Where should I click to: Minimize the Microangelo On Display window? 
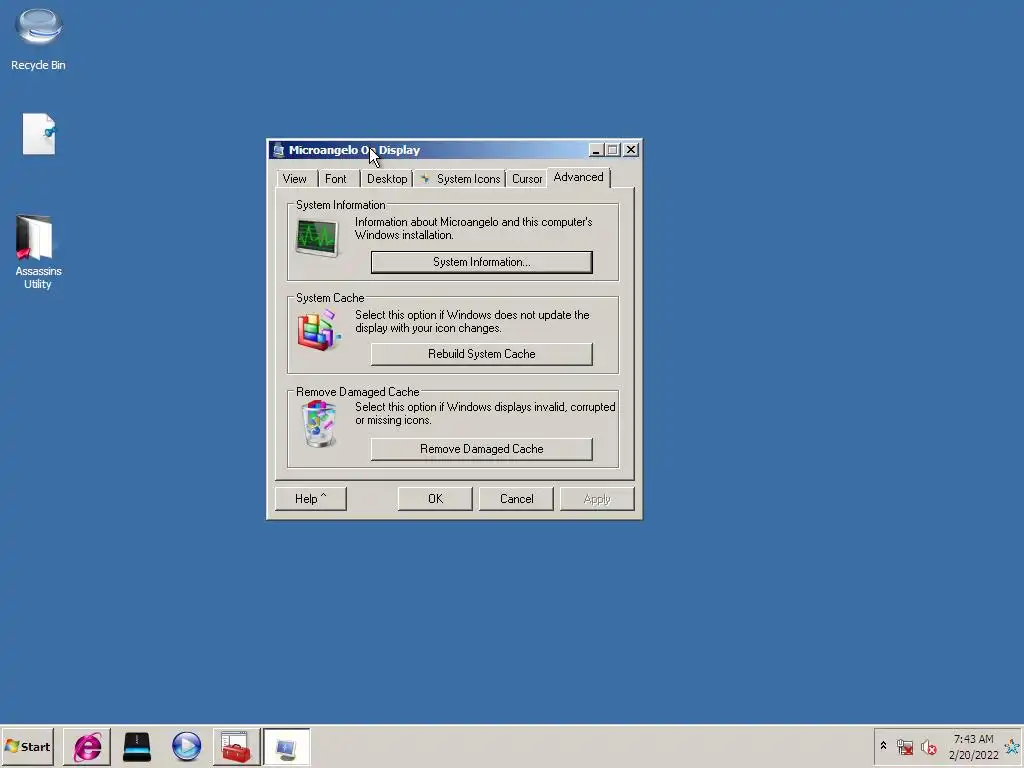(595, 150)
